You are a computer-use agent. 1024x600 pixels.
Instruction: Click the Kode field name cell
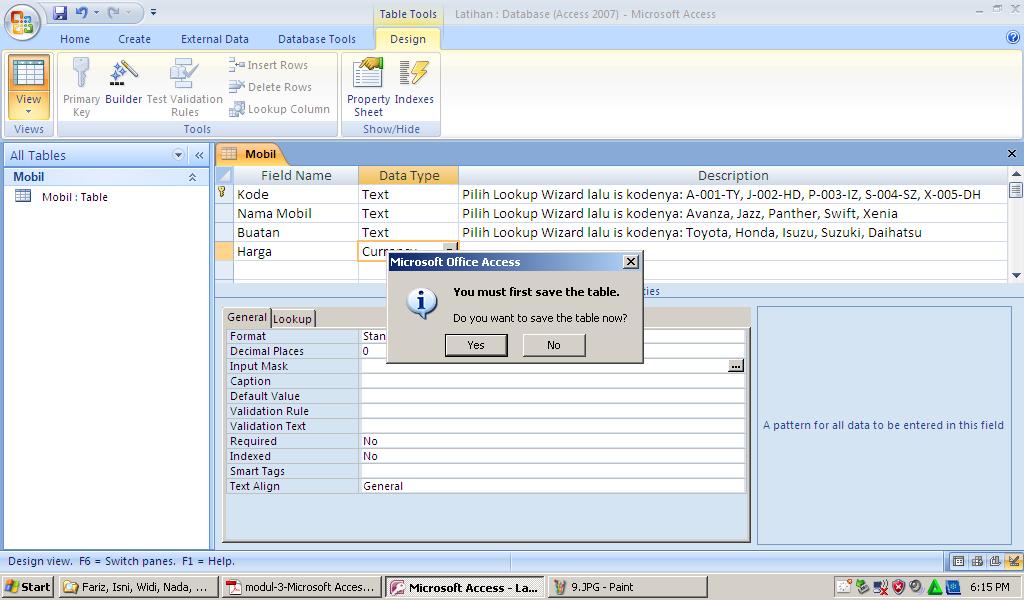[296, 195]
